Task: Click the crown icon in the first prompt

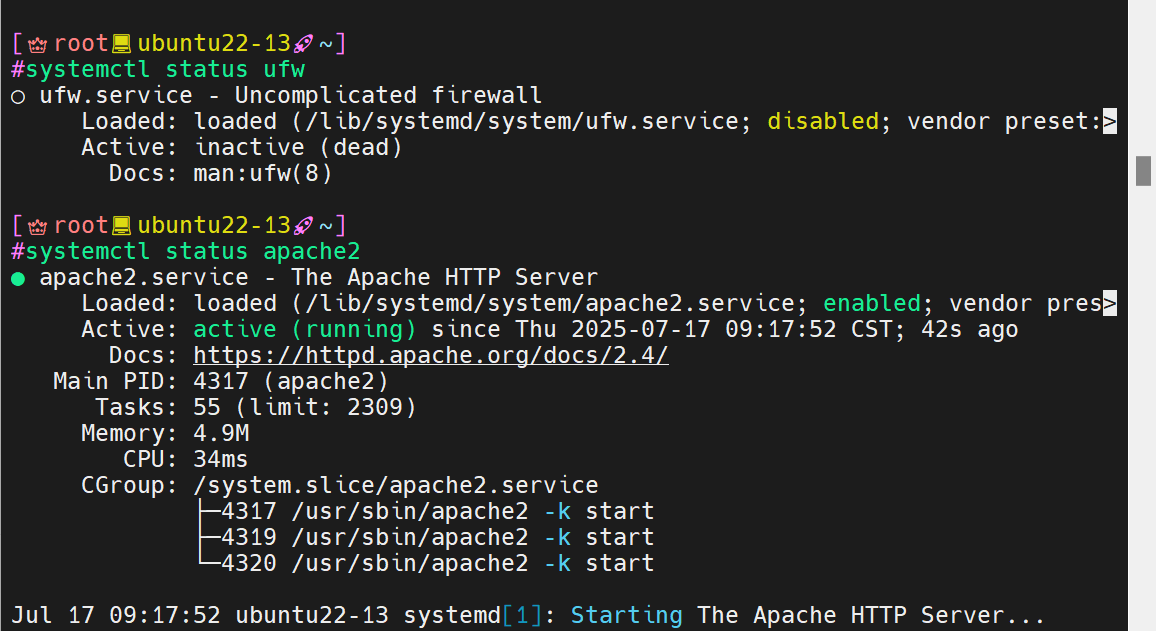Action: (38, 44)
